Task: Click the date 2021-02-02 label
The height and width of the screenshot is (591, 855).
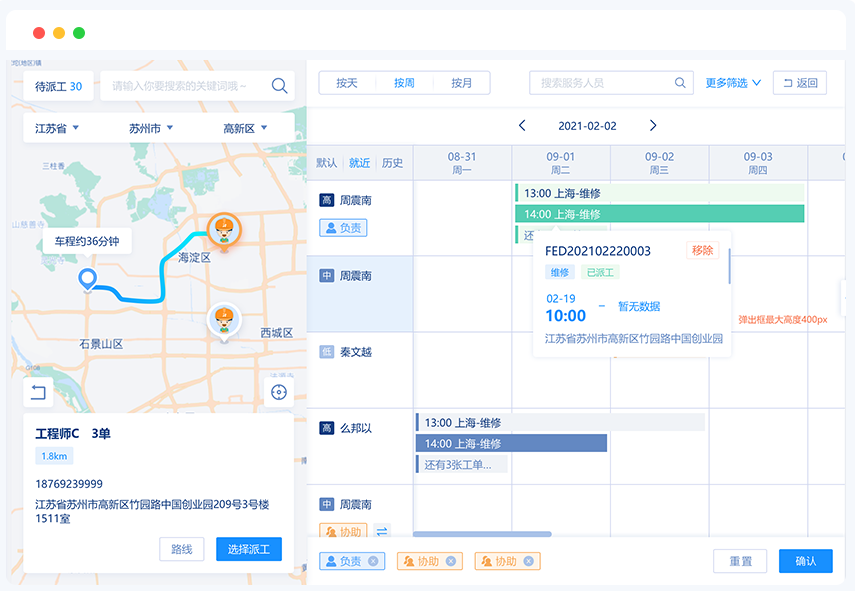Action: click(x=587, y=126)
